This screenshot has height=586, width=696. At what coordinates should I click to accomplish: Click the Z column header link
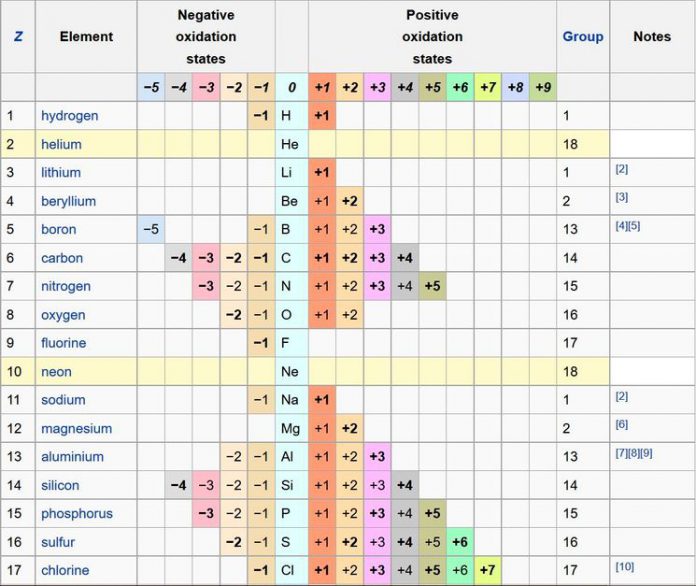point(18,36)
